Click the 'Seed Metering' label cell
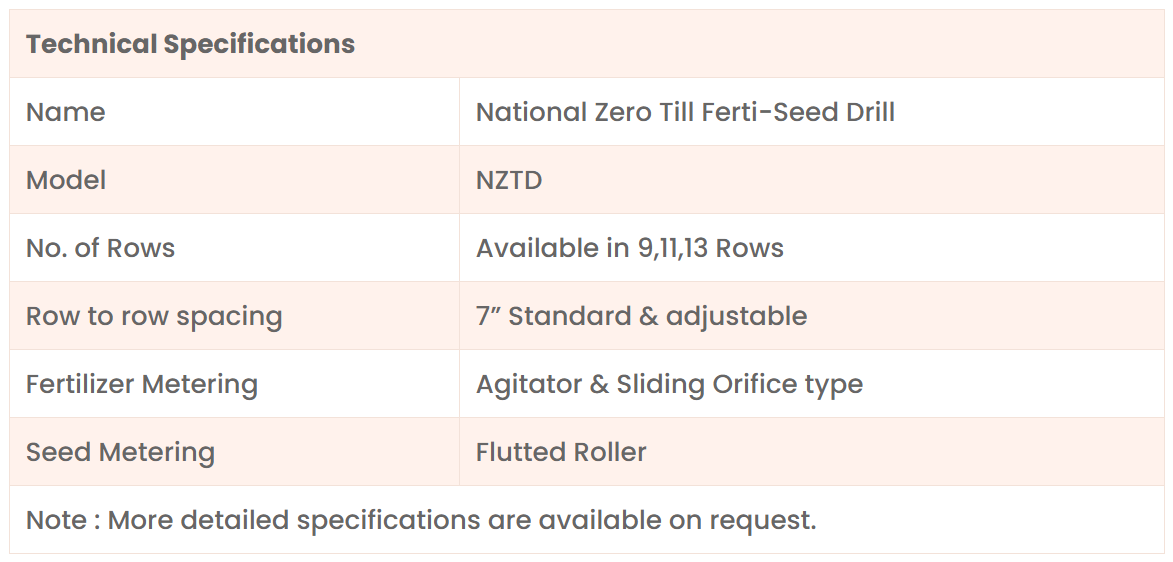Screen dimensions: 1173x562 click(x=120, y=452)
